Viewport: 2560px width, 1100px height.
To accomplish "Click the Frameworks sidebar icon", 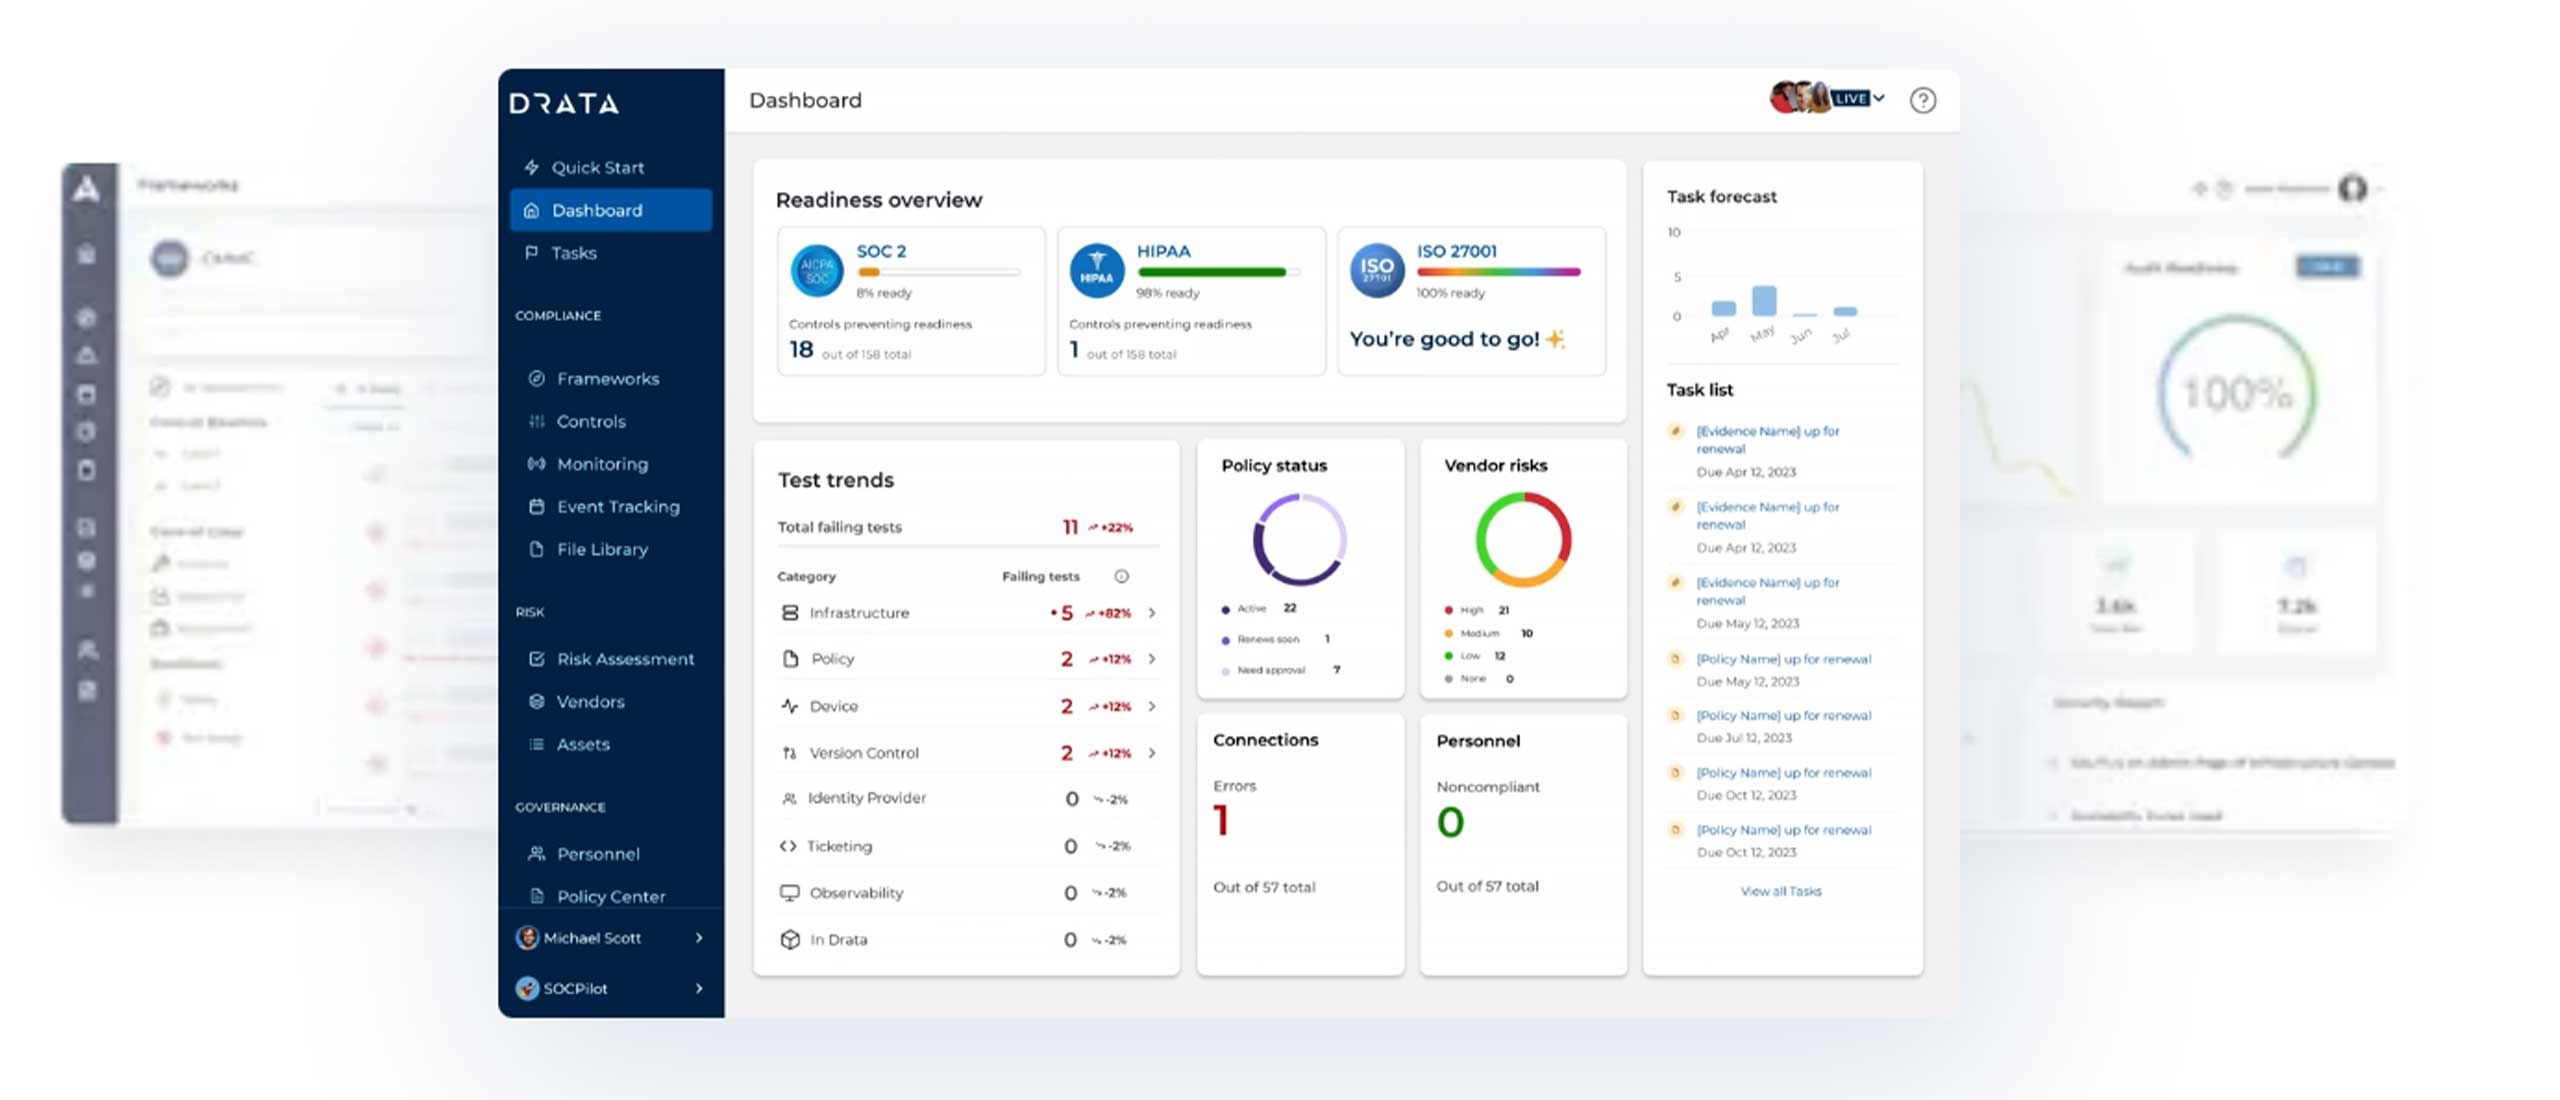I will [x=536, y=378].
